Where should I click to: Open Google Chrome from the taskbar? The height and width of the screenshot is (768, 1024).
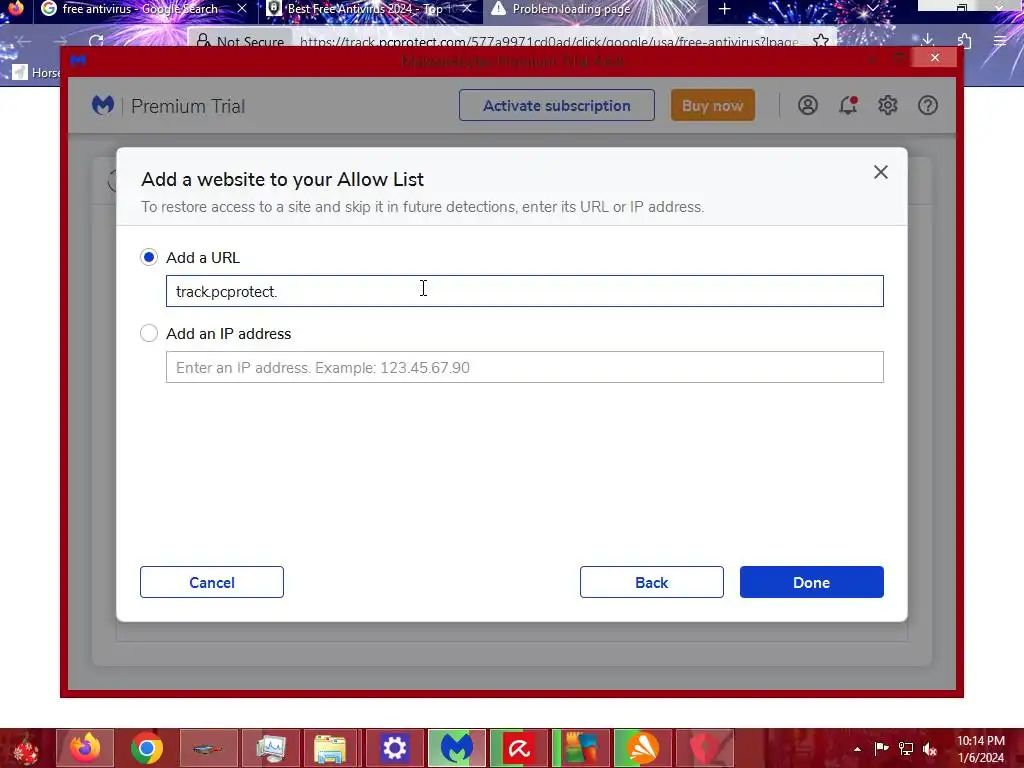point(147,748)
